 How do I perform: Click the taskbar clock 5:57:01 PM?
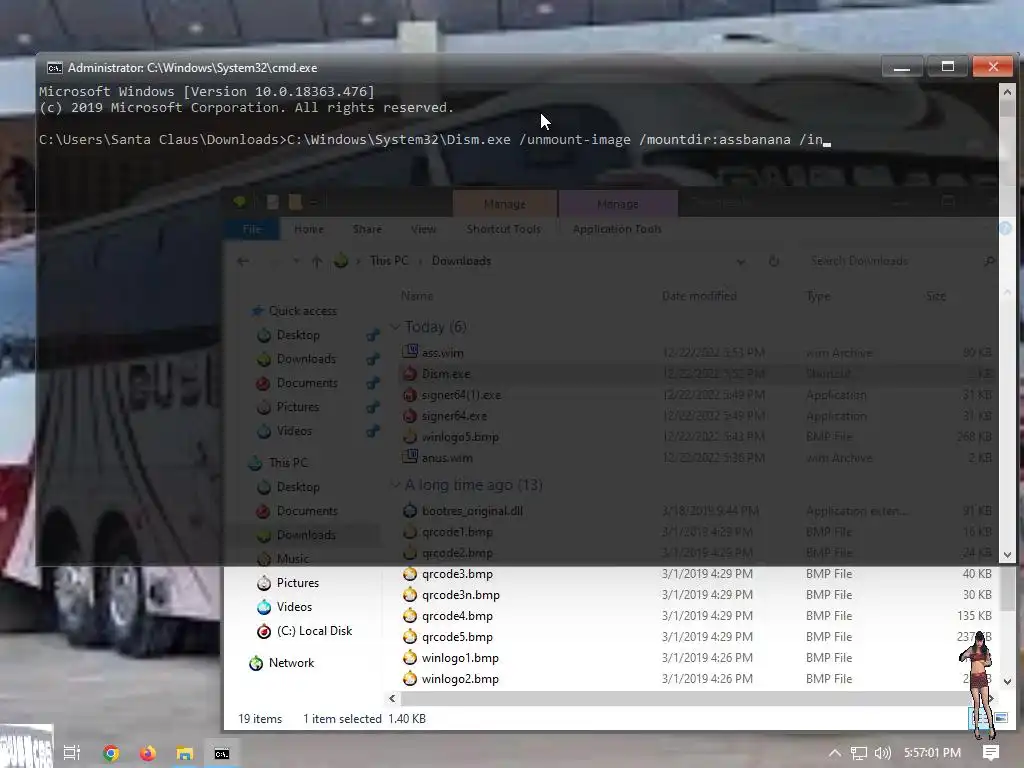click(932, 753)
